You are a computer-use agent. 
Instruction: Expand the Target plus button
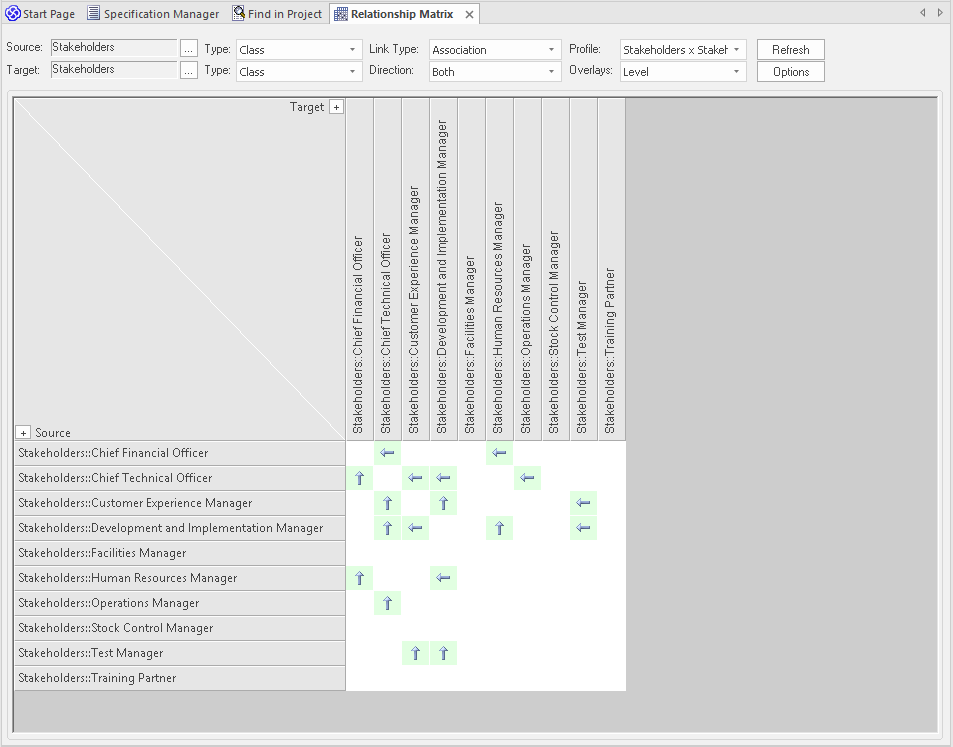pyautogui.click(x=336, y=107)
